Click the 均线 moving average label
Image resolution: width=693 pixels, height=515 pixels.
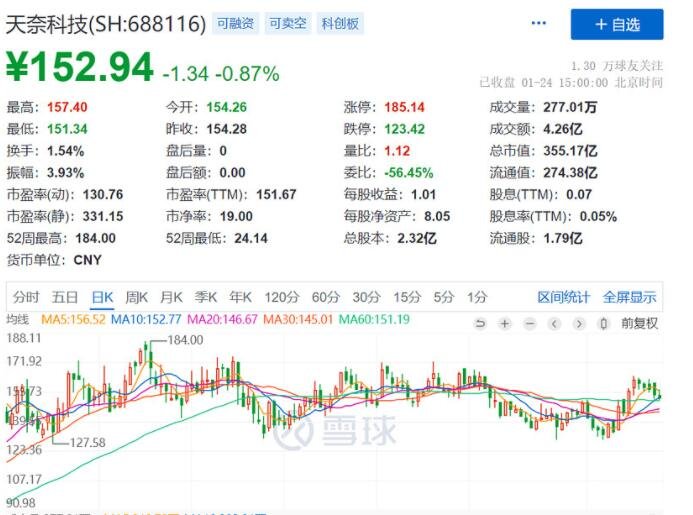pos(18,319)
